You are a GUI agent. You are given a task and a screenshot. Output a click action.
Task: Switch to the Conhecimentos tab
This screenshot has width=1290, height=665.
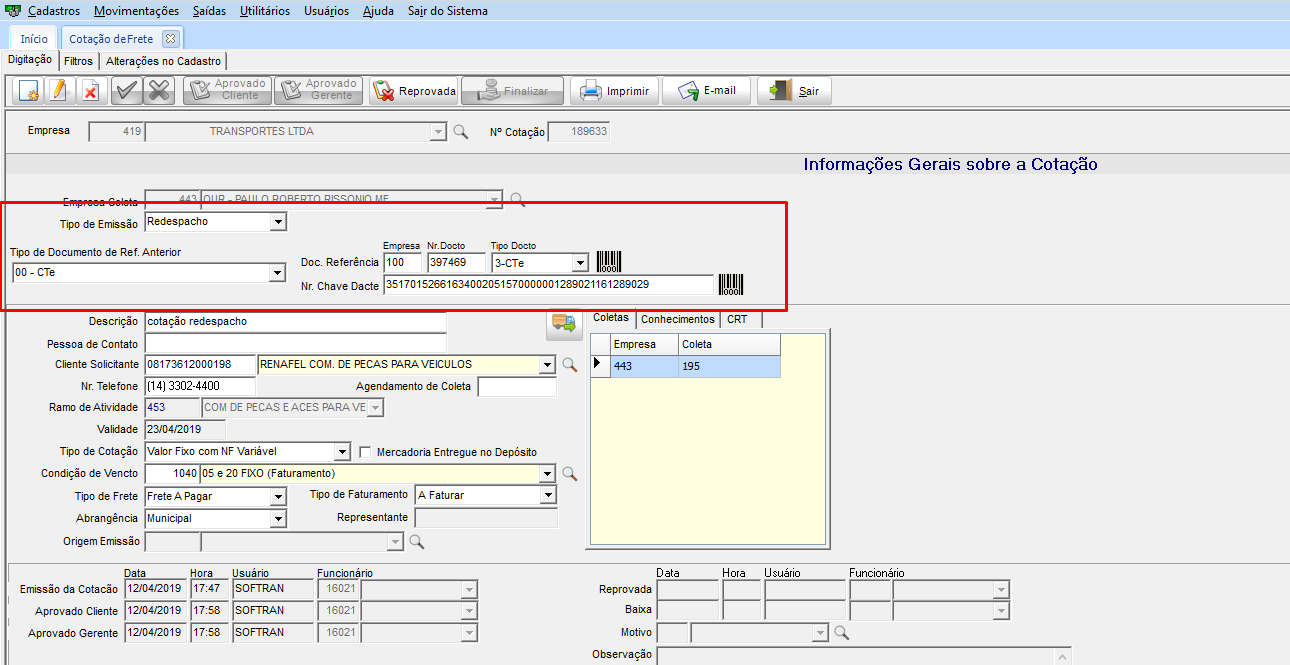pos(677,319)
